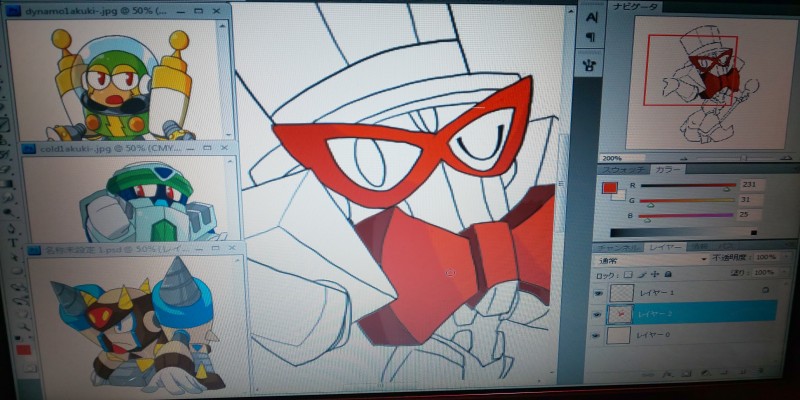Click the black swatch at ramp end

pyautogui.click(x=754, y=233)
